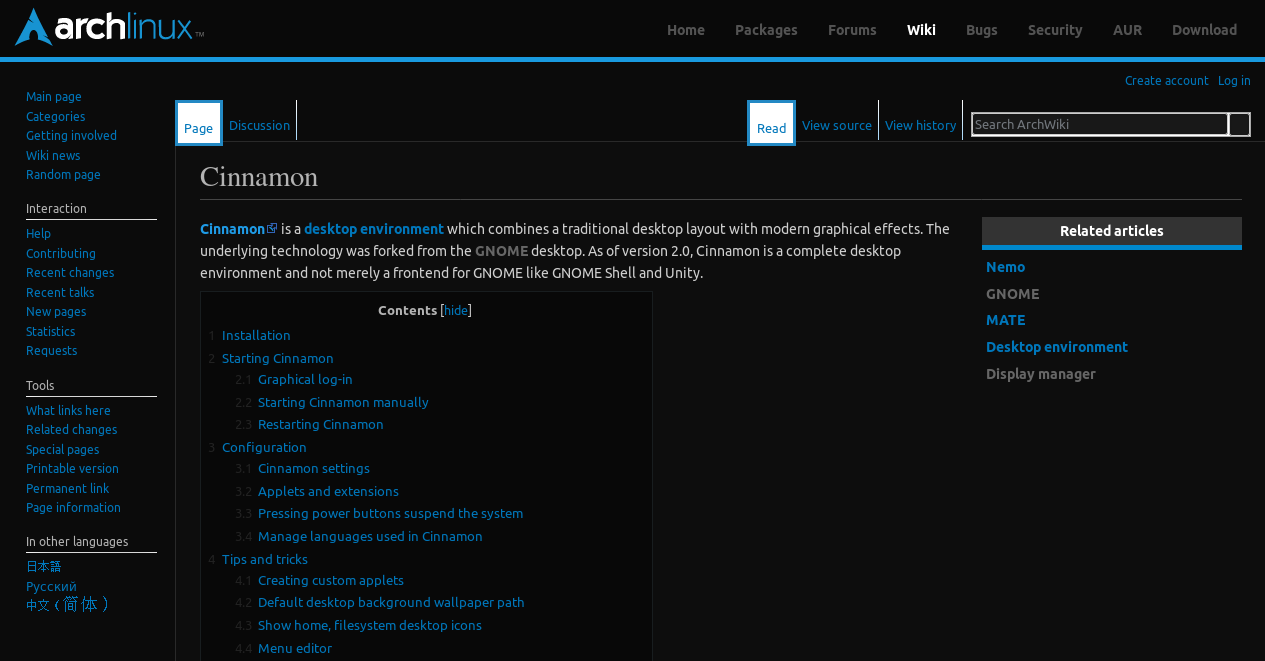1265x661 pixels.
Task: Open Display manager related article
Action: click(1041, 374)
